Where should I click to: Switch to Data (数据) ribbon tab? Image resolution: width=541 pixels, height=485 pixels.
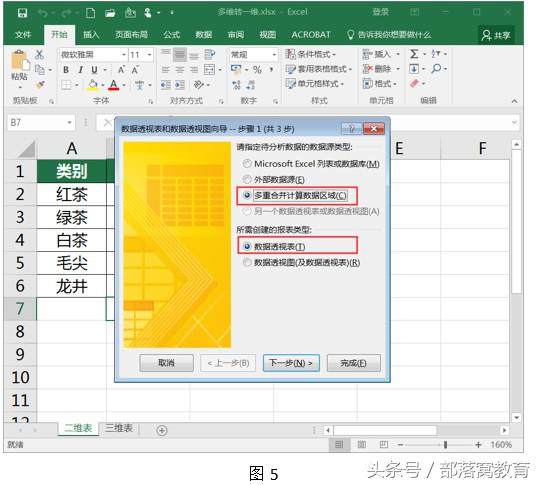204,35
